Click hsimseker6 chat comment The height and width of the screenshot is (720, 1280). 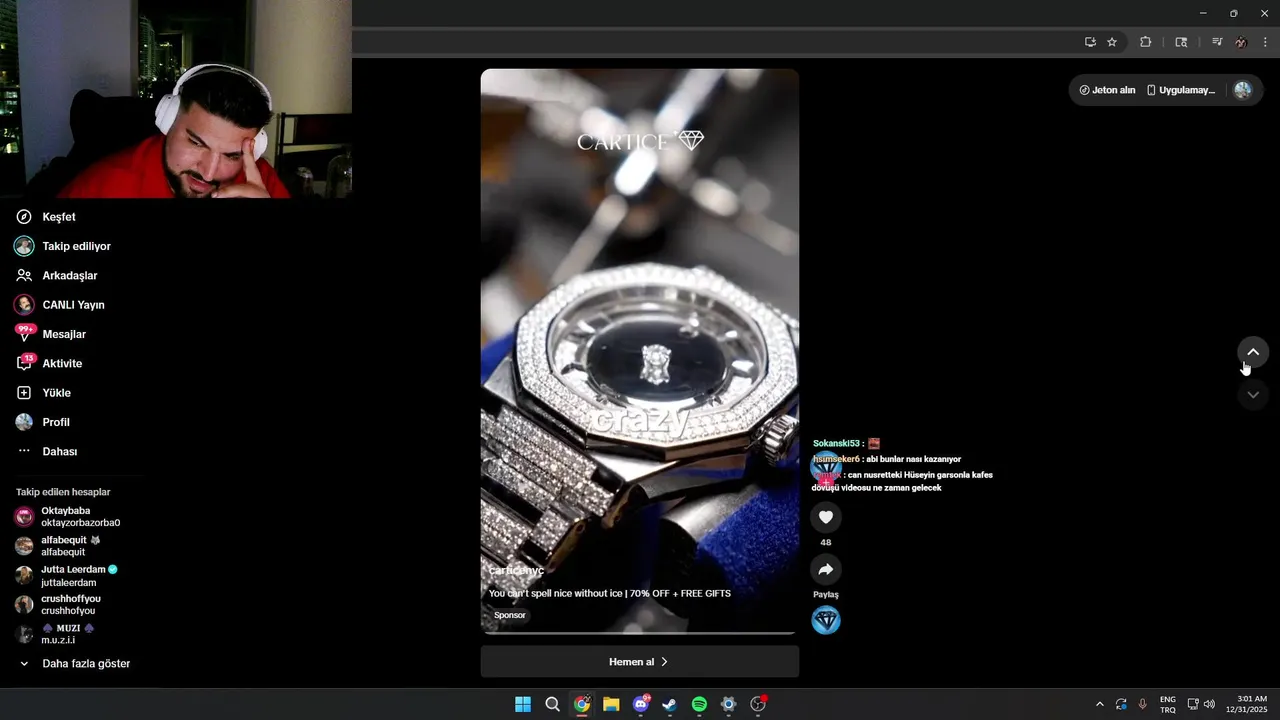point(887,459)
